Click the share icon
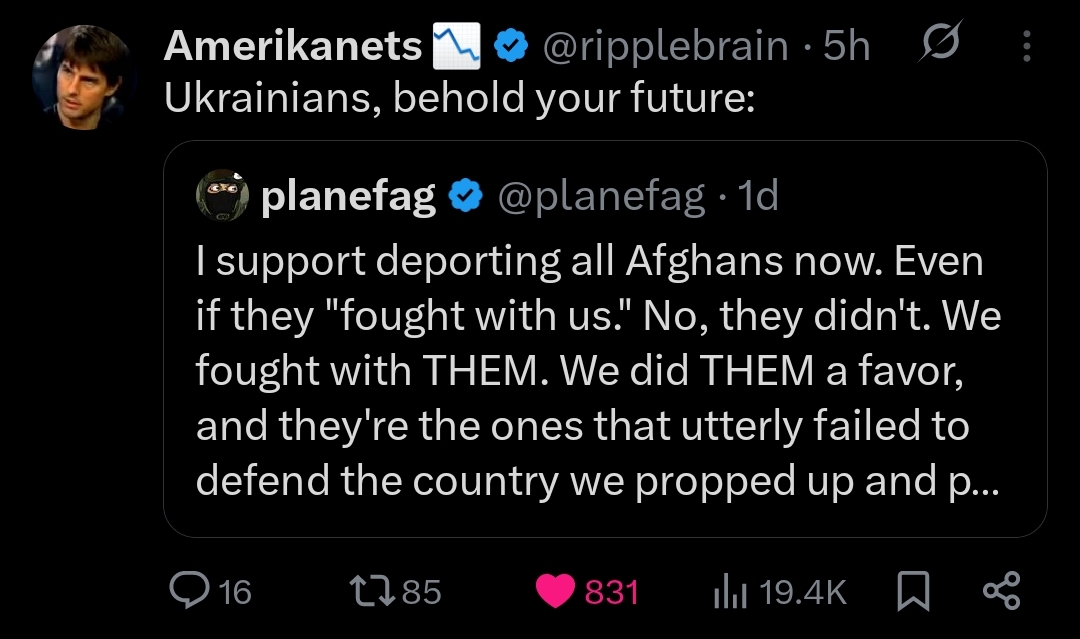 1001,591
